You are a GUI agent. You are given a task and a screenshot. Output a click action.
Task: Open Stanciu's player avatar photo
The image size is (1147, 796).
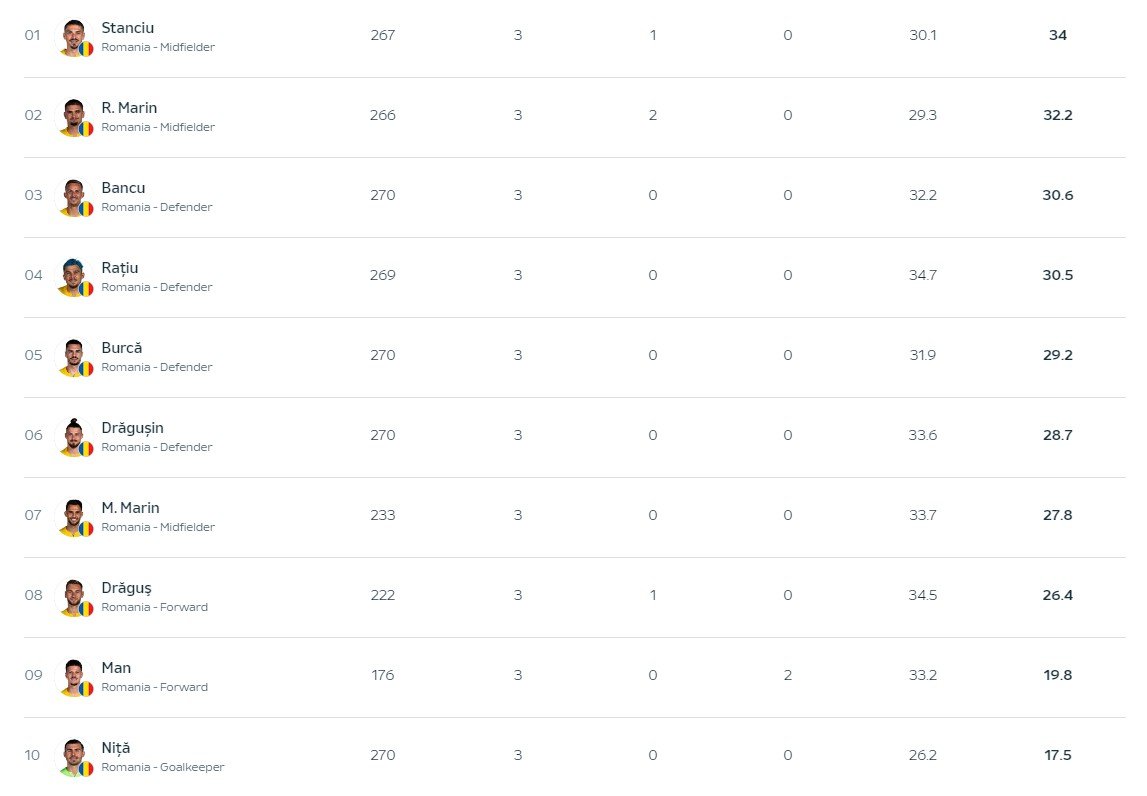[x=74, y=37]
